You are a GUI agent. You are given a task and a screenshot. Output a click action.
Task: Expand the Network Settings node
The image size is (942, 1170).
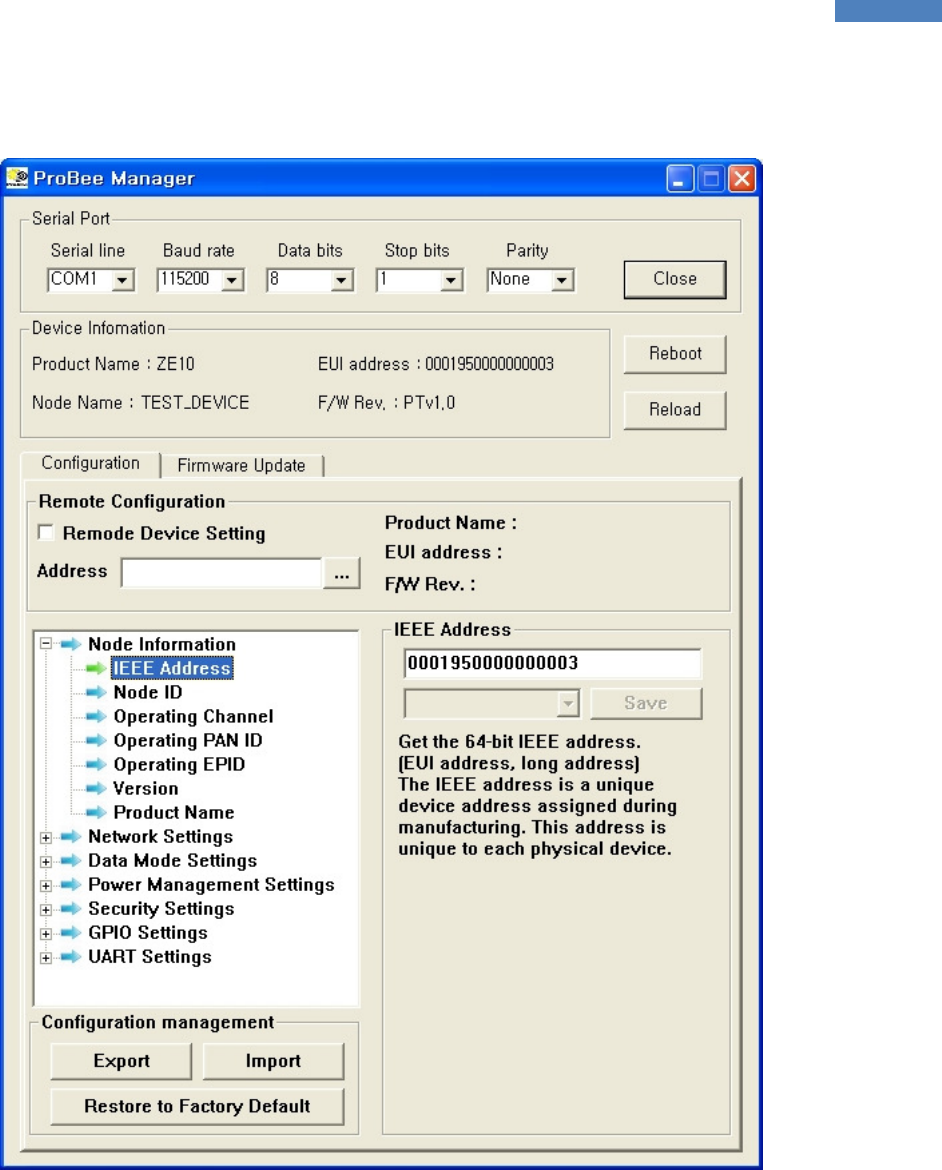(46, 838)
